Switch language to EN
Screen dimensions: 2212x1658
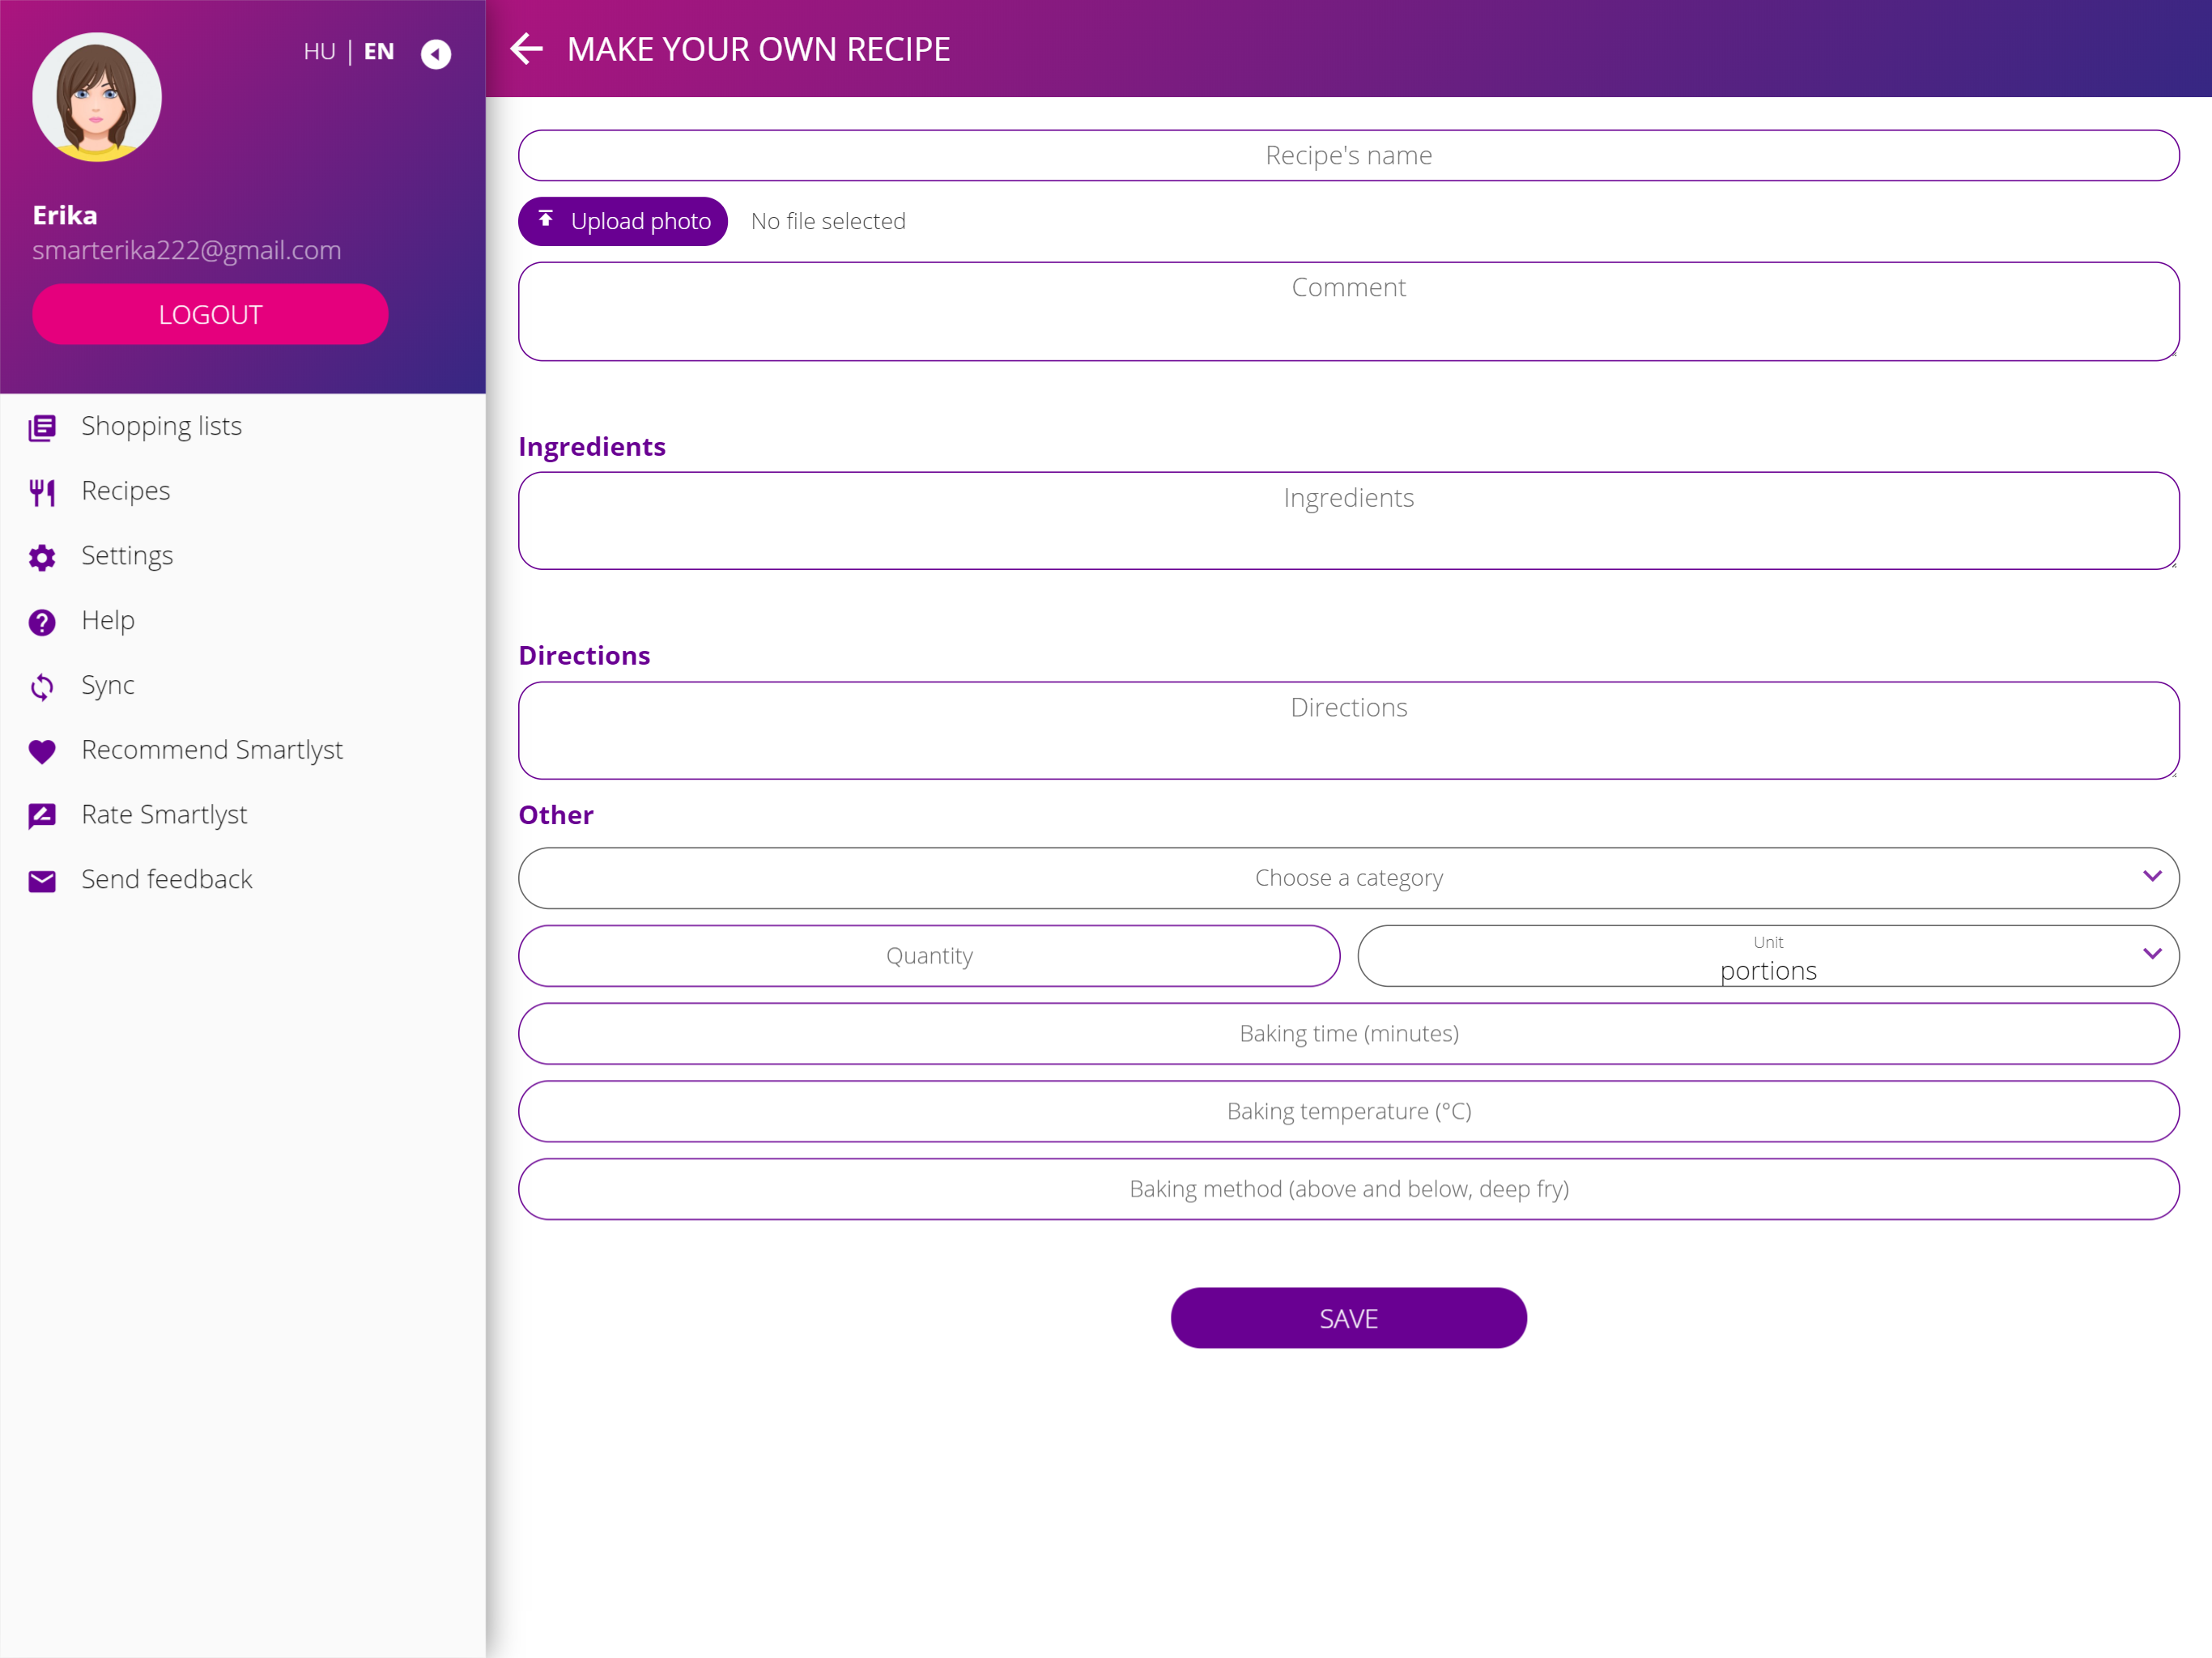(x=379, y=51)
